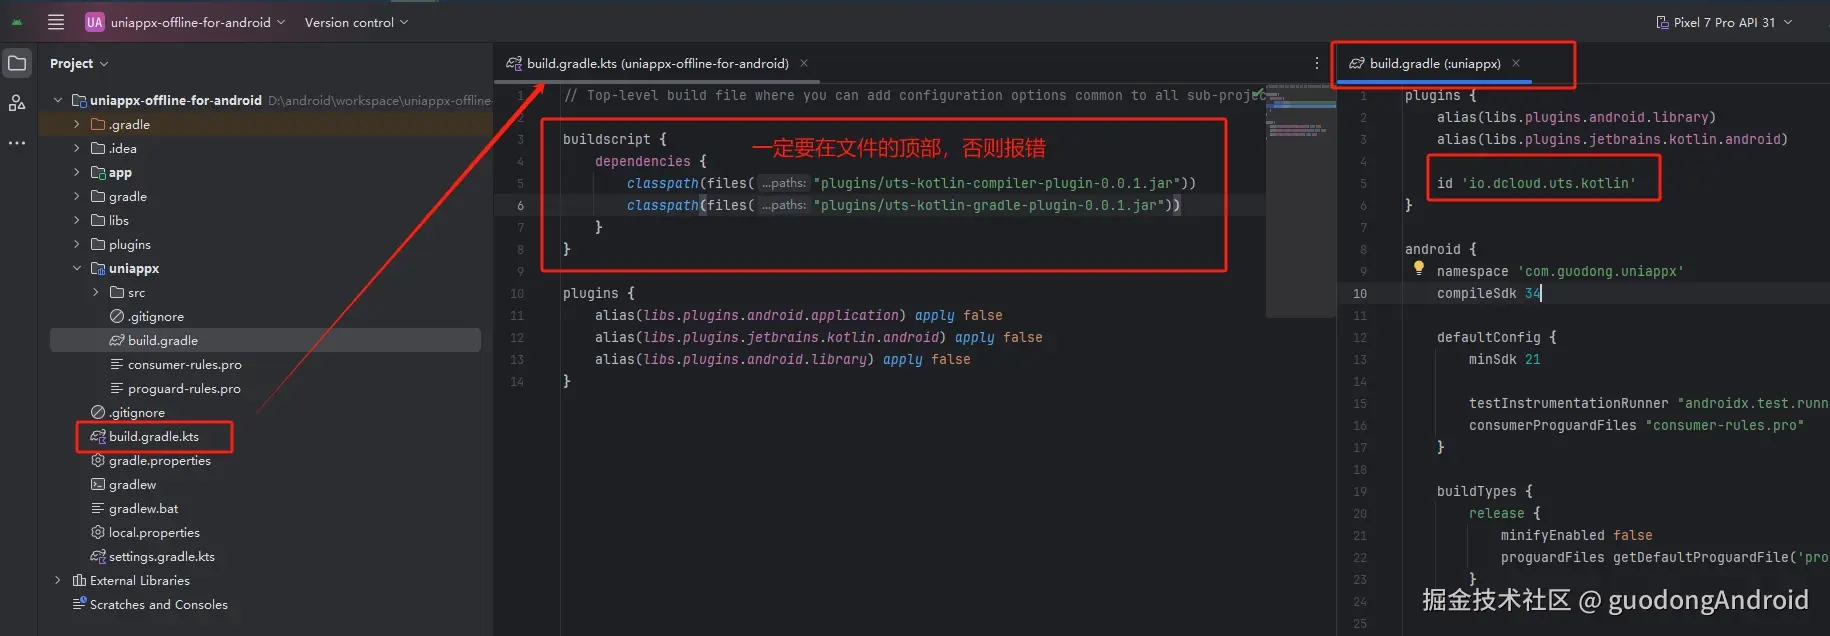Viewport: 1830px width, 636px height.
Task: Close the build.gradle.kts tab
Action: click(804, 63)
